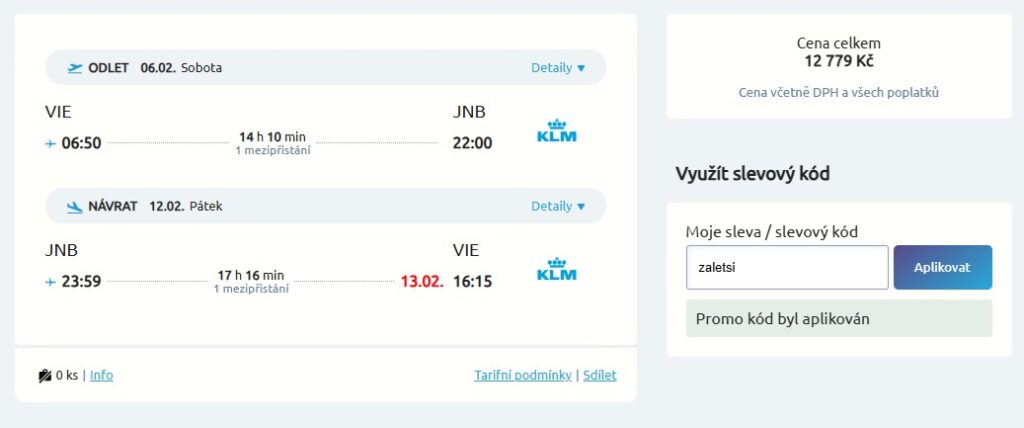Click the total price 12 779 Kč
Image resolution: width=1024 pixels, height=428 pixels.
(x=839, y=61)
